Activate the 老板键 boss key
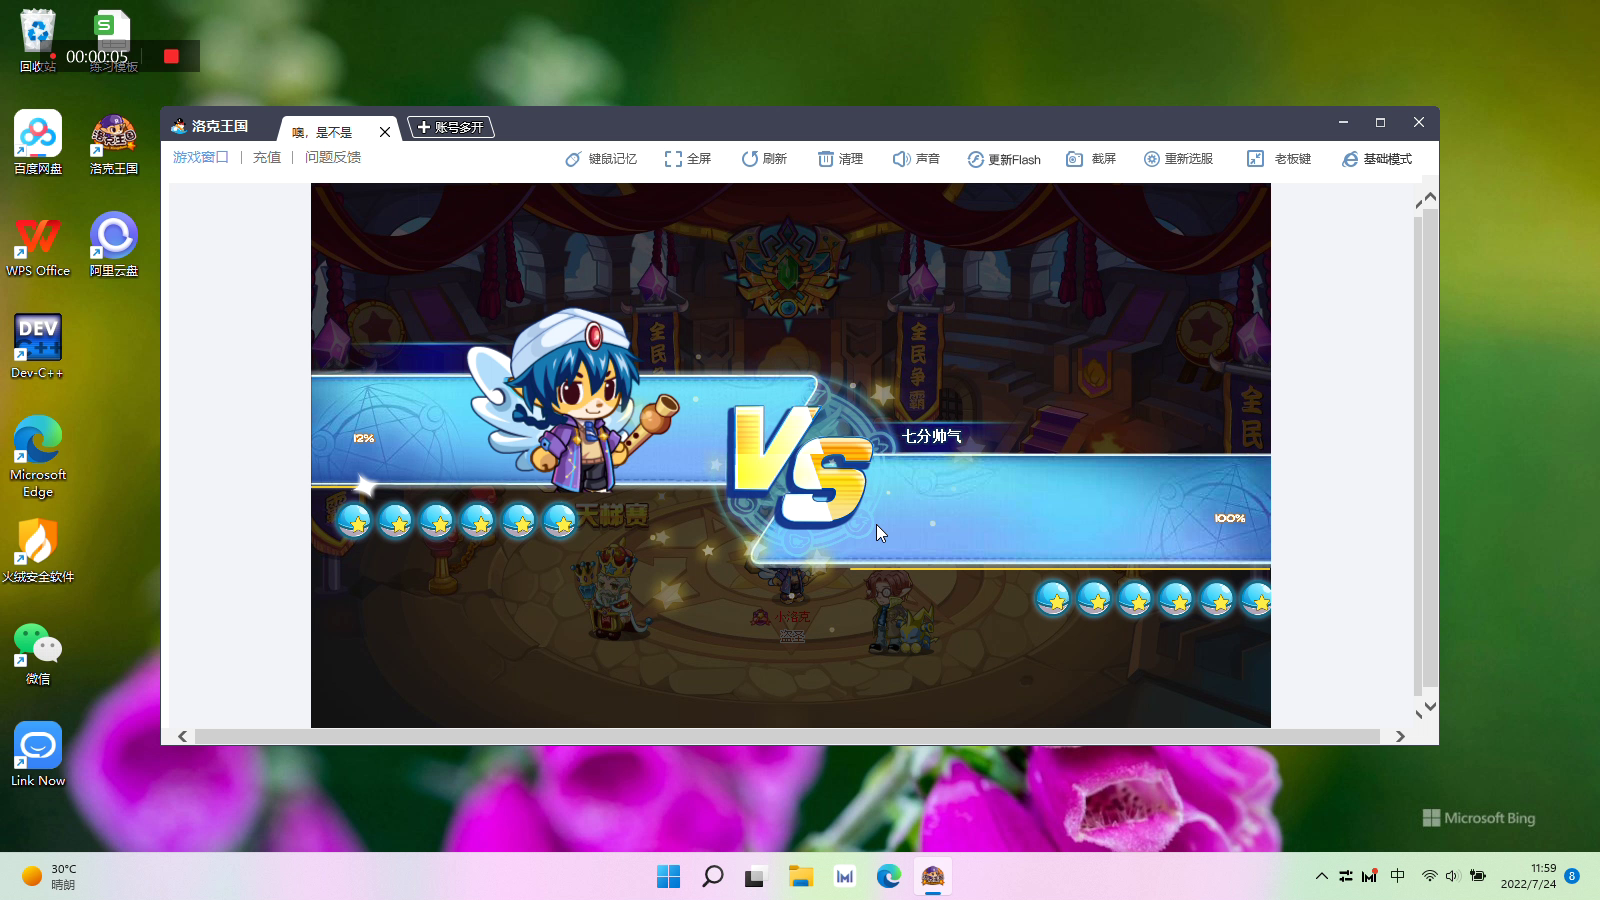This screenshot has width=1600, height=900. coord(1279,159)
